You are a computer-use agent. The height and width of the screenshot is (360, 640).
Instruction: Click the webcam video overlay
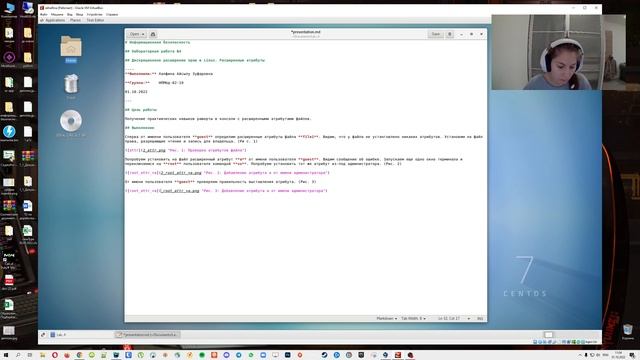pyautogui.click(x=558, y=52)
